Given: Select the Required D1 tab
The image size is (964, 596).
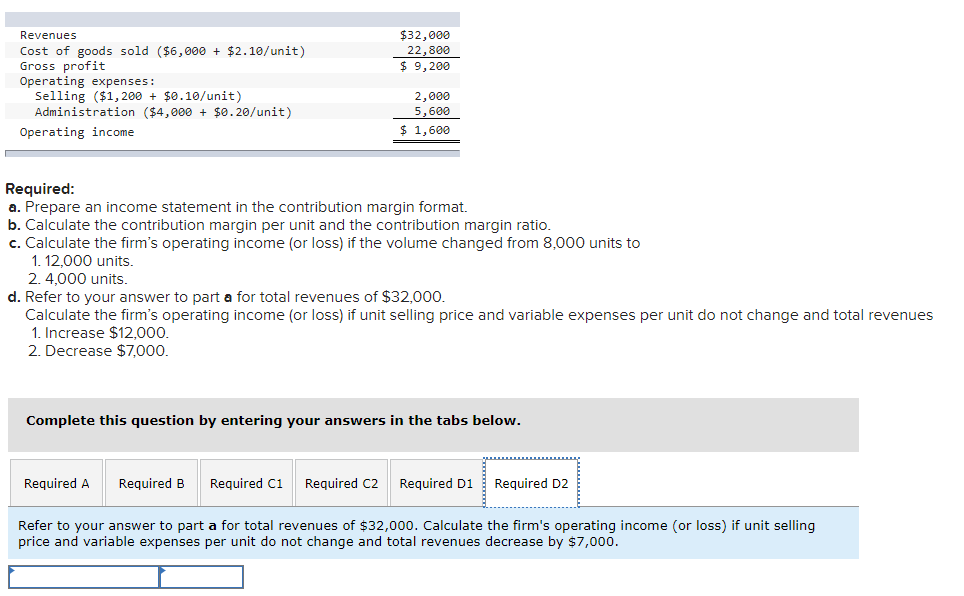Looking at the screenshot, I should pos(436,483).
